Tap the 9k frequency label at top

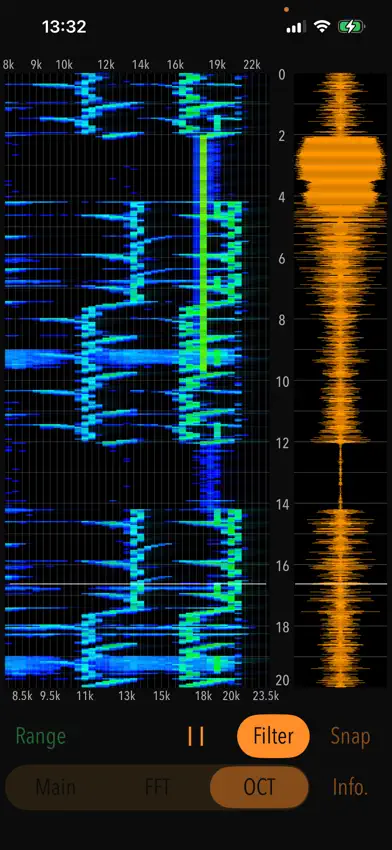36,65
